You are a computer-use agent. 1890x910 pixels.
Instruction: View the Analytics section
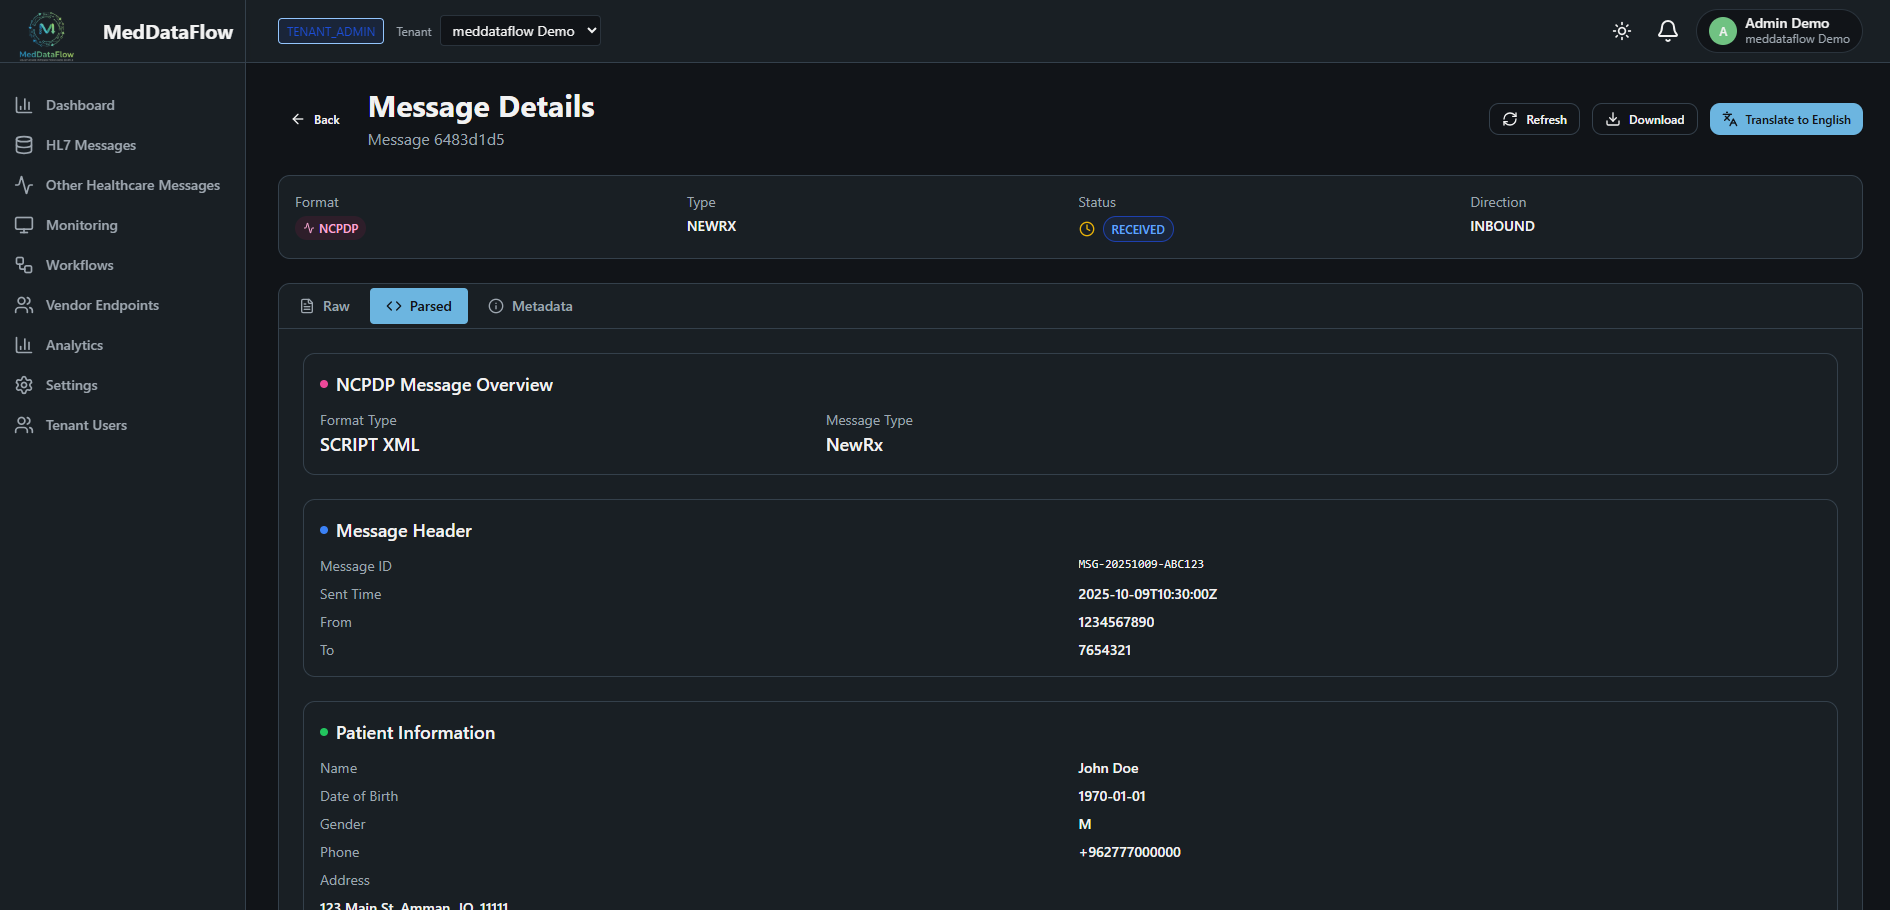[74, 344]
